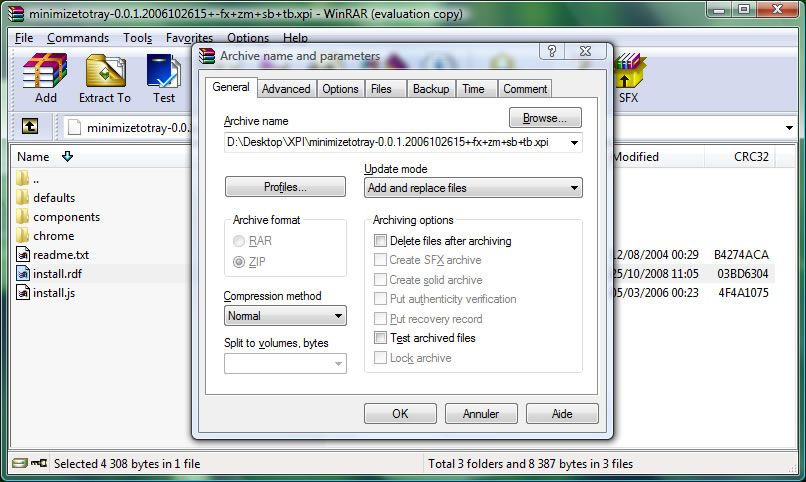Click the Extract To toolbar icon
Screen dimensions: 806x482
click(x=105, y=70)
